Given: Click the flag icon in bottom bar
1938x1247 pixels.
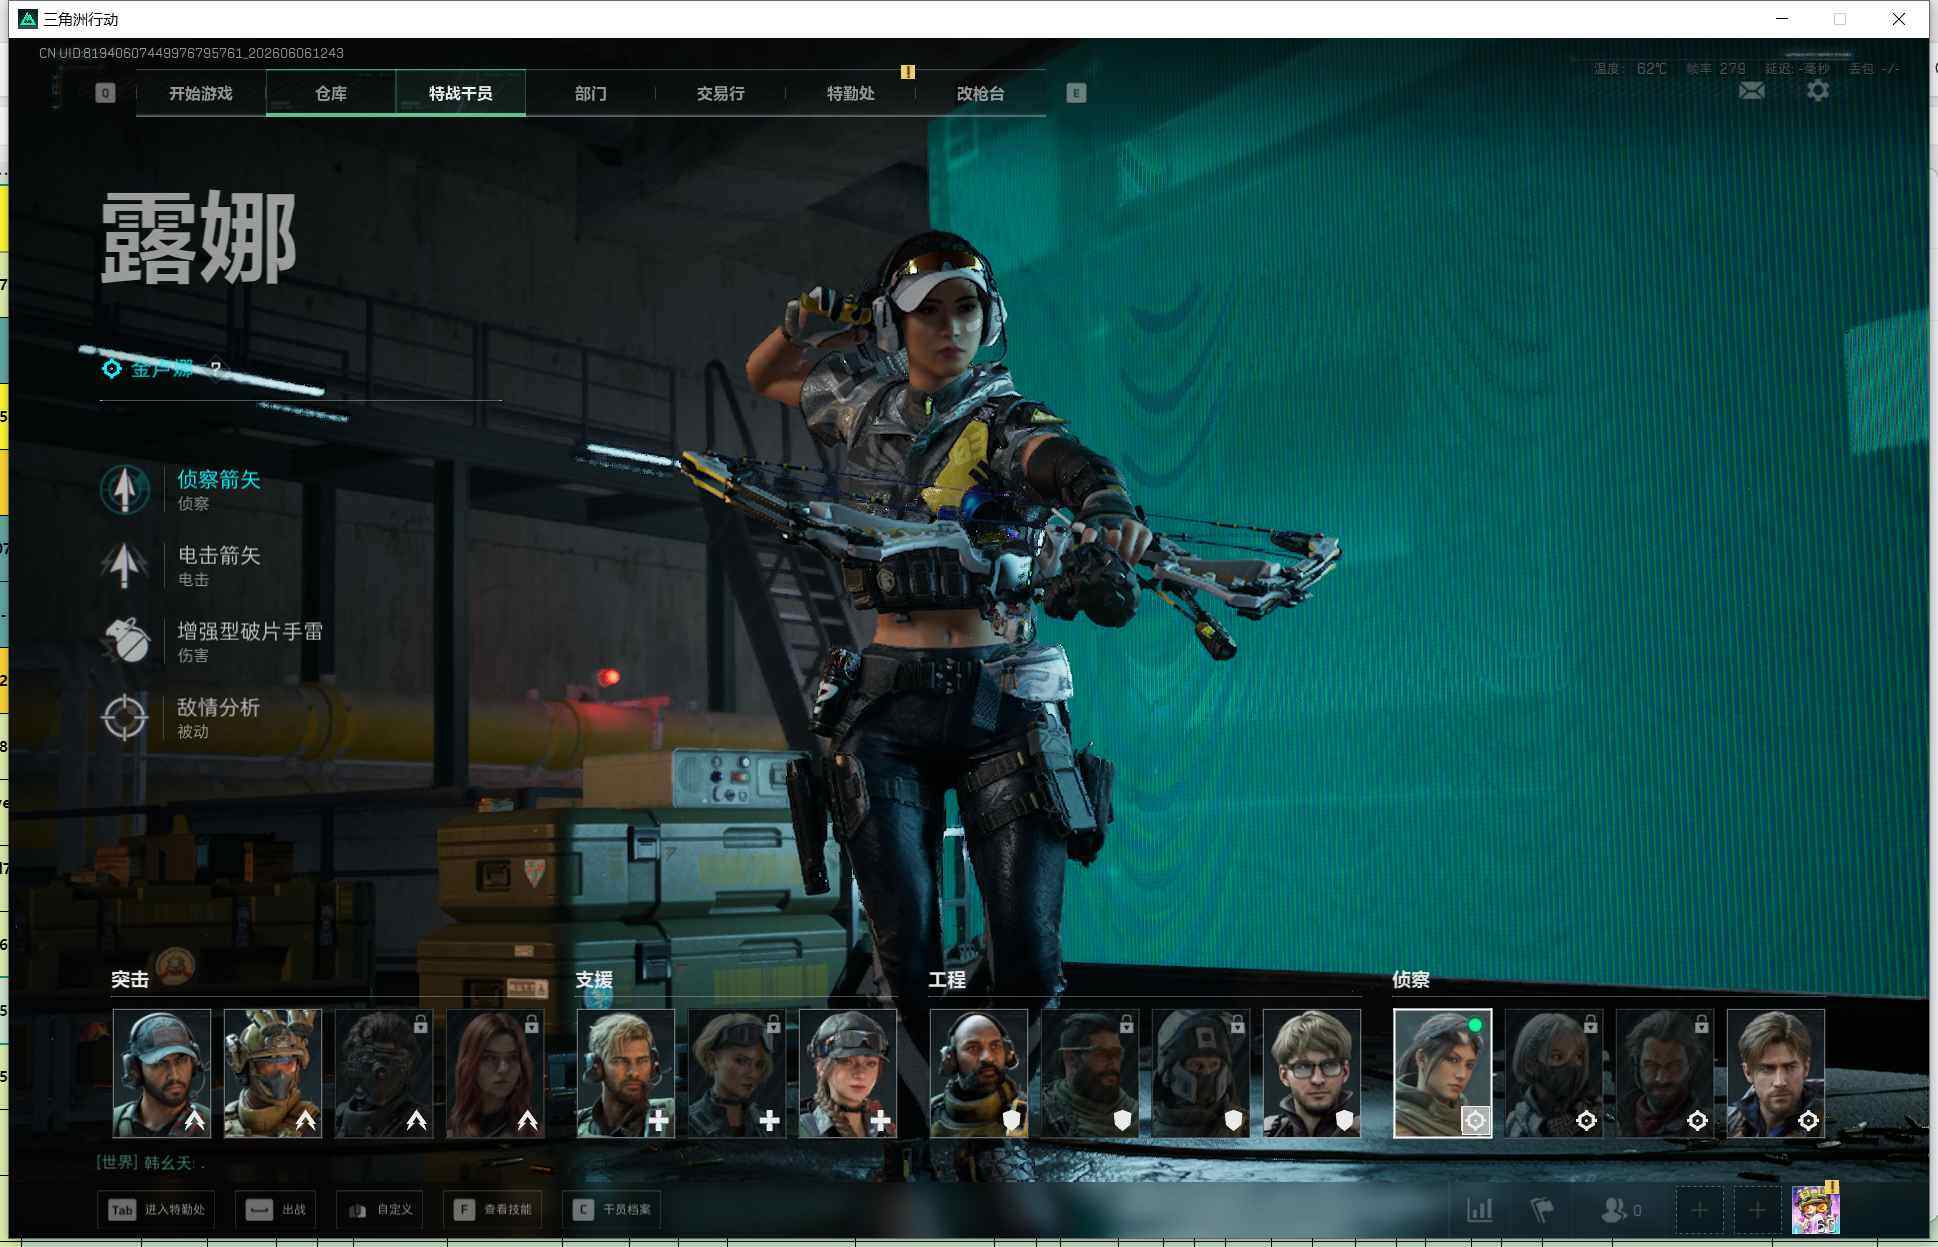Looking at the screenshot, I should click(x=1542, y=1210).
